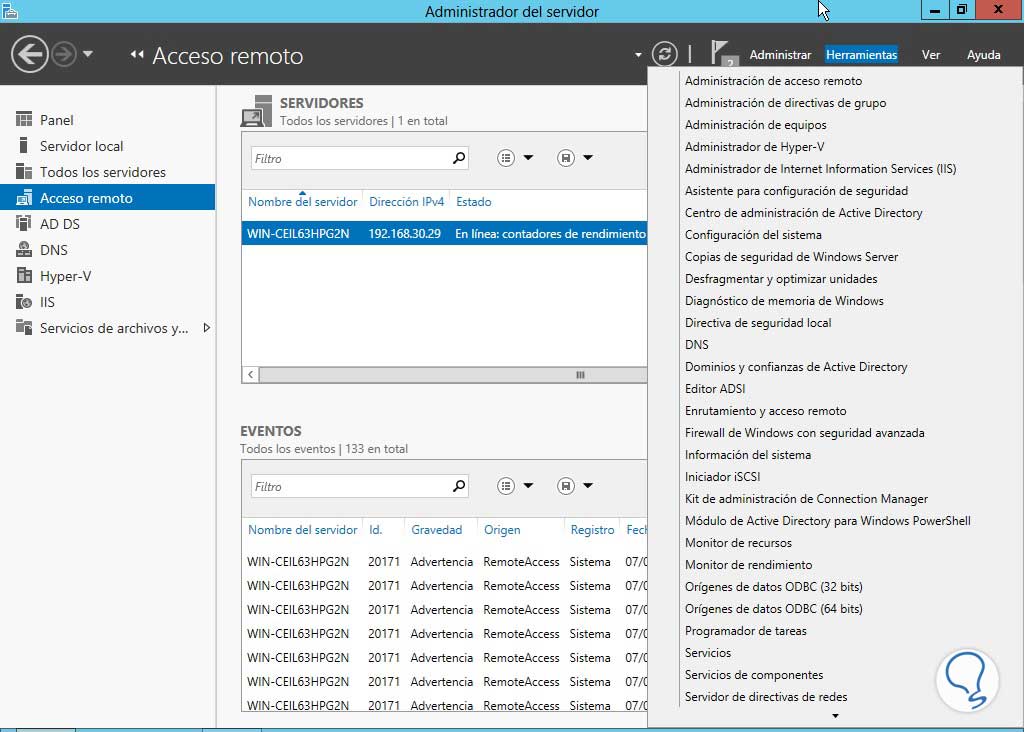Open Administración de equipos from menu

(x=755, y=125)
